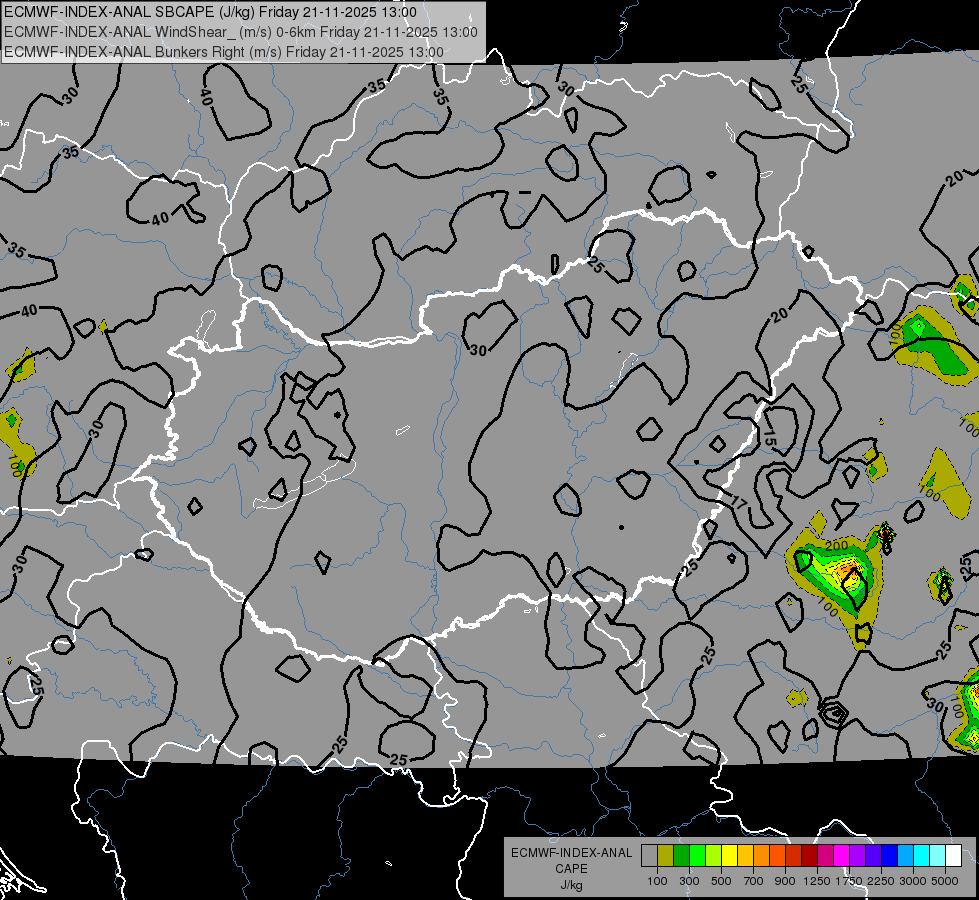Select the bright magenta legend swatch

click(842, 856)
